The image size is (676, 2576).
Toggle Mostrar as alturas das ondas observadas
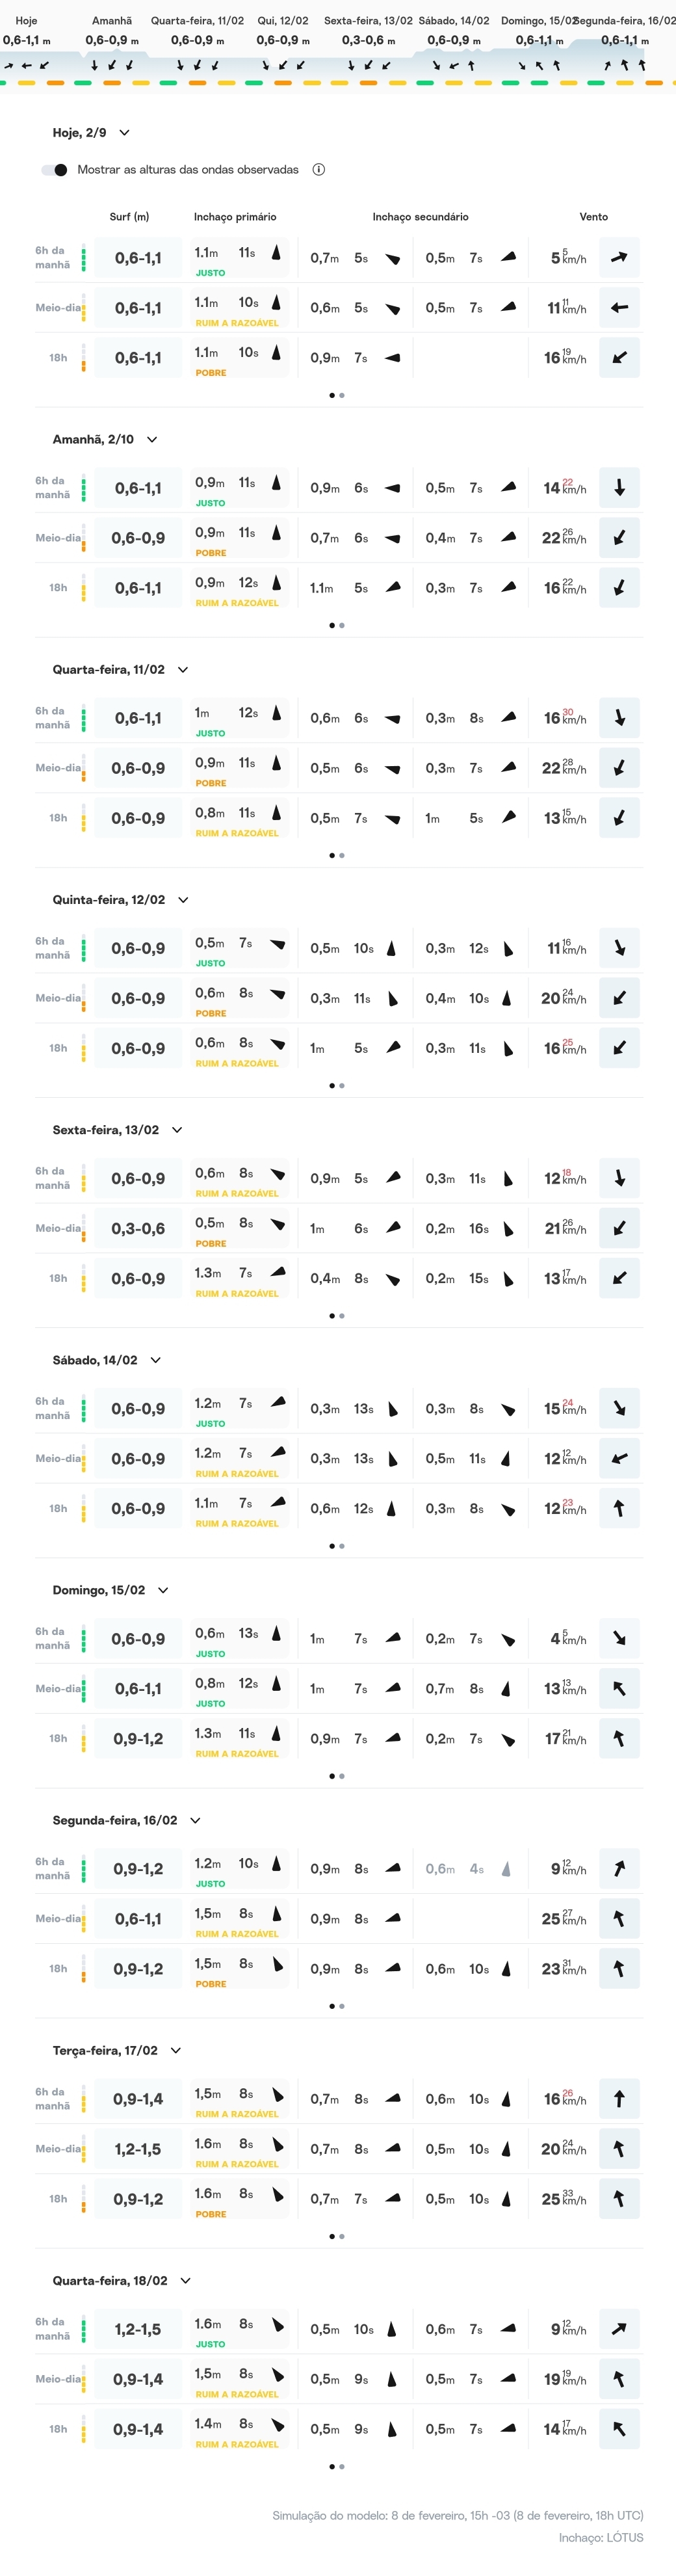[x=55, y=170]
